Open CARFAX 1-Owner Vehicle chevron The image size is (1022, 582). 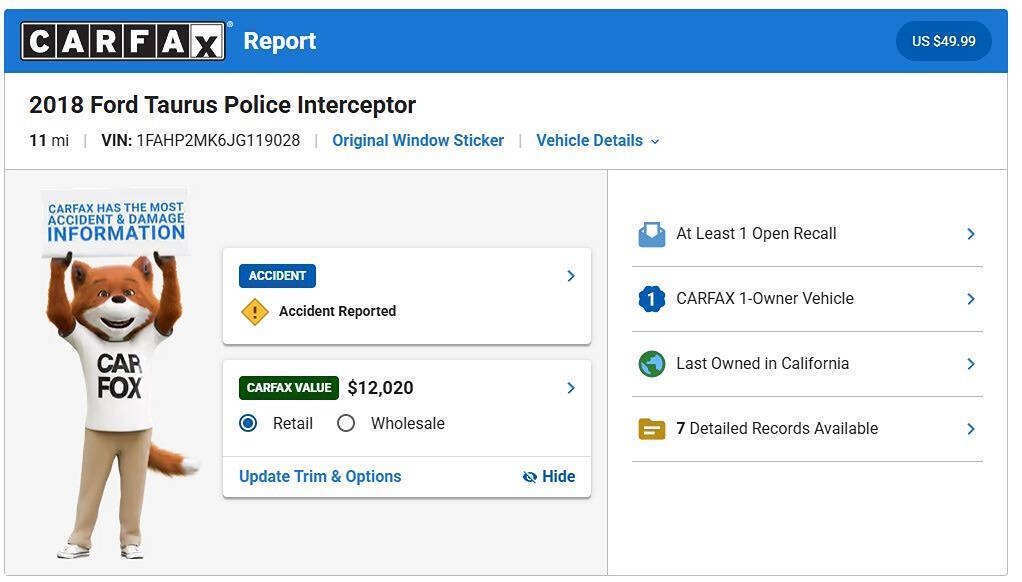(971, 299)
